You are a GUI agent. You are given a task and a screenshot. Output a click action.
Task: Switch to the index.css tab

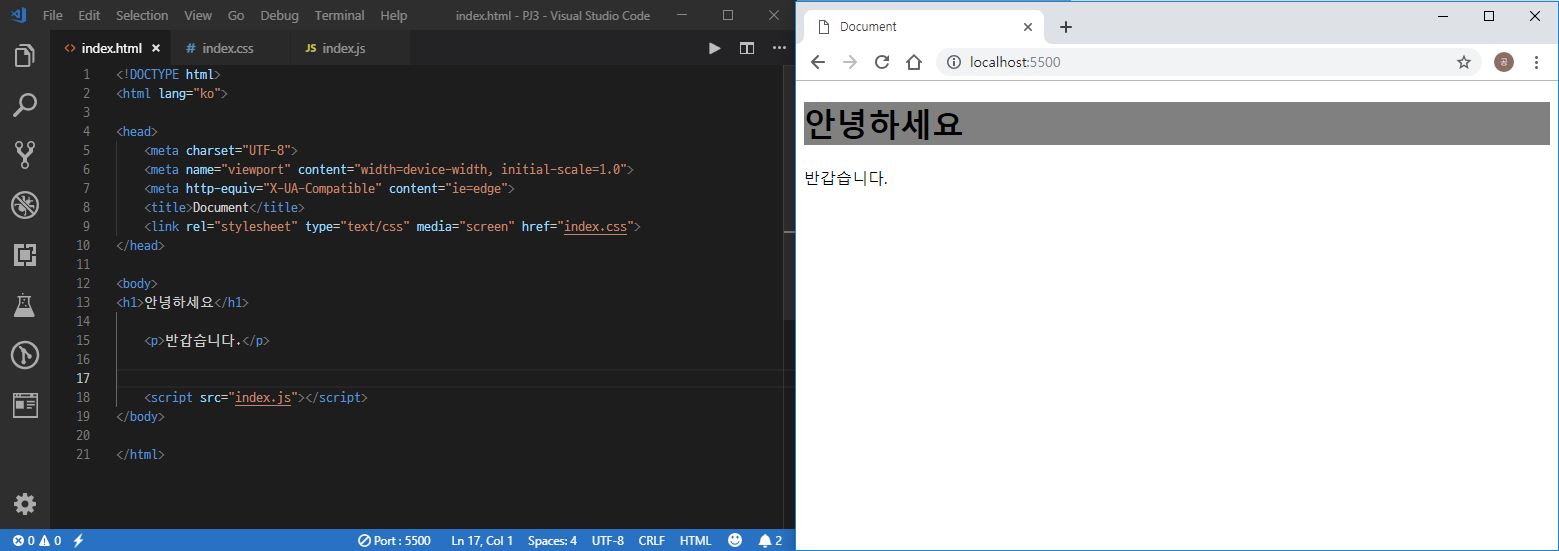229,48
